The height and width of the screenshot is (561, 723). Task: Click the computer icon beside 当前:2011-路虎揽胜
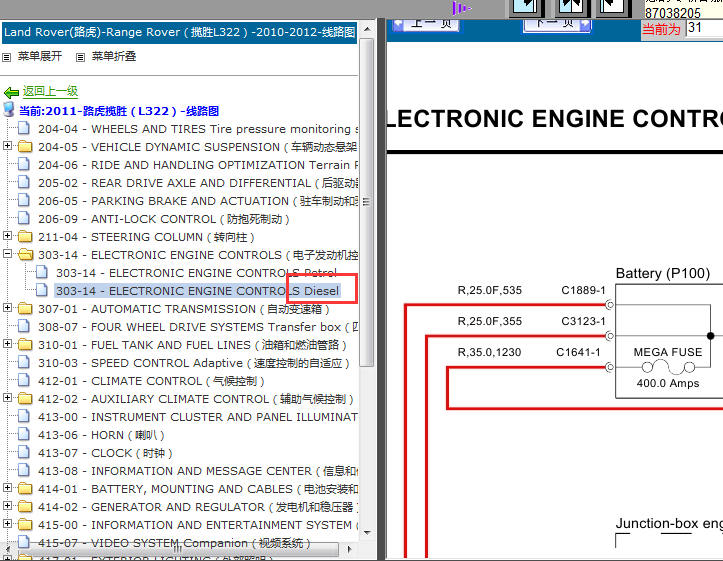tap(9, 110)
